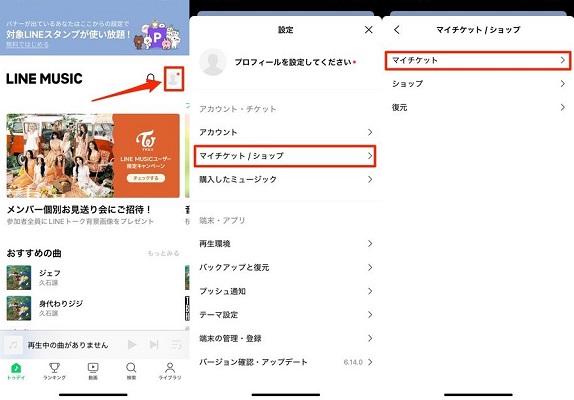Click the mini player play button

point(132,344)
